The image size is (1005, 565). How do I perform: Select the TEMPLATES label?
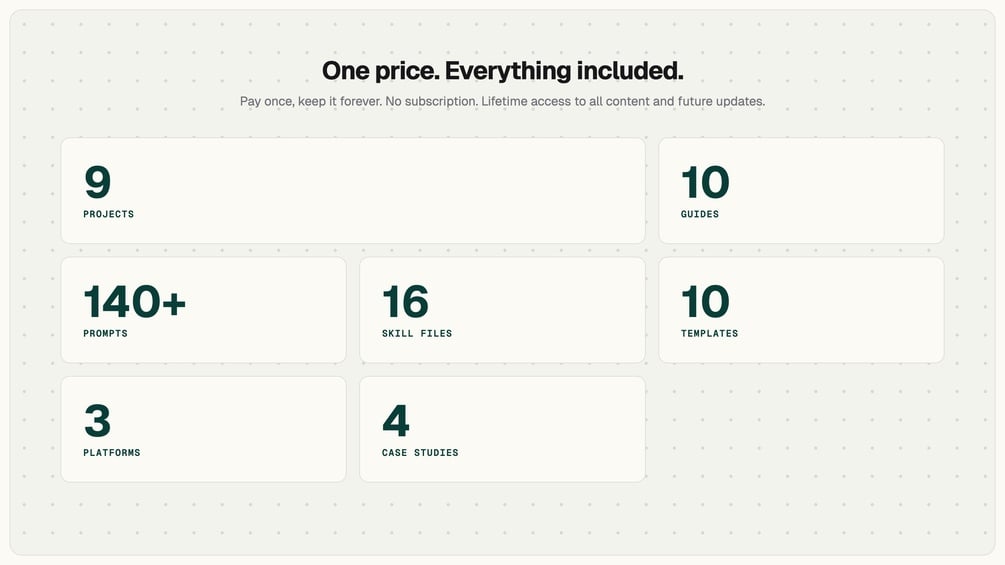709,333
